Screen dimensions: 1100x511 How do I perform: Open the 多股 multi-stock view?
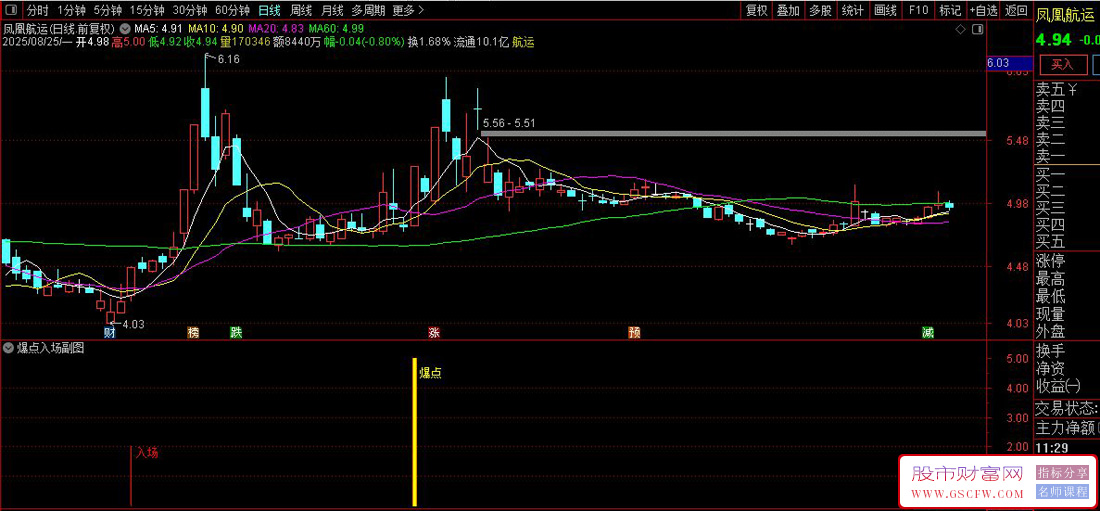tap(820, 11)
